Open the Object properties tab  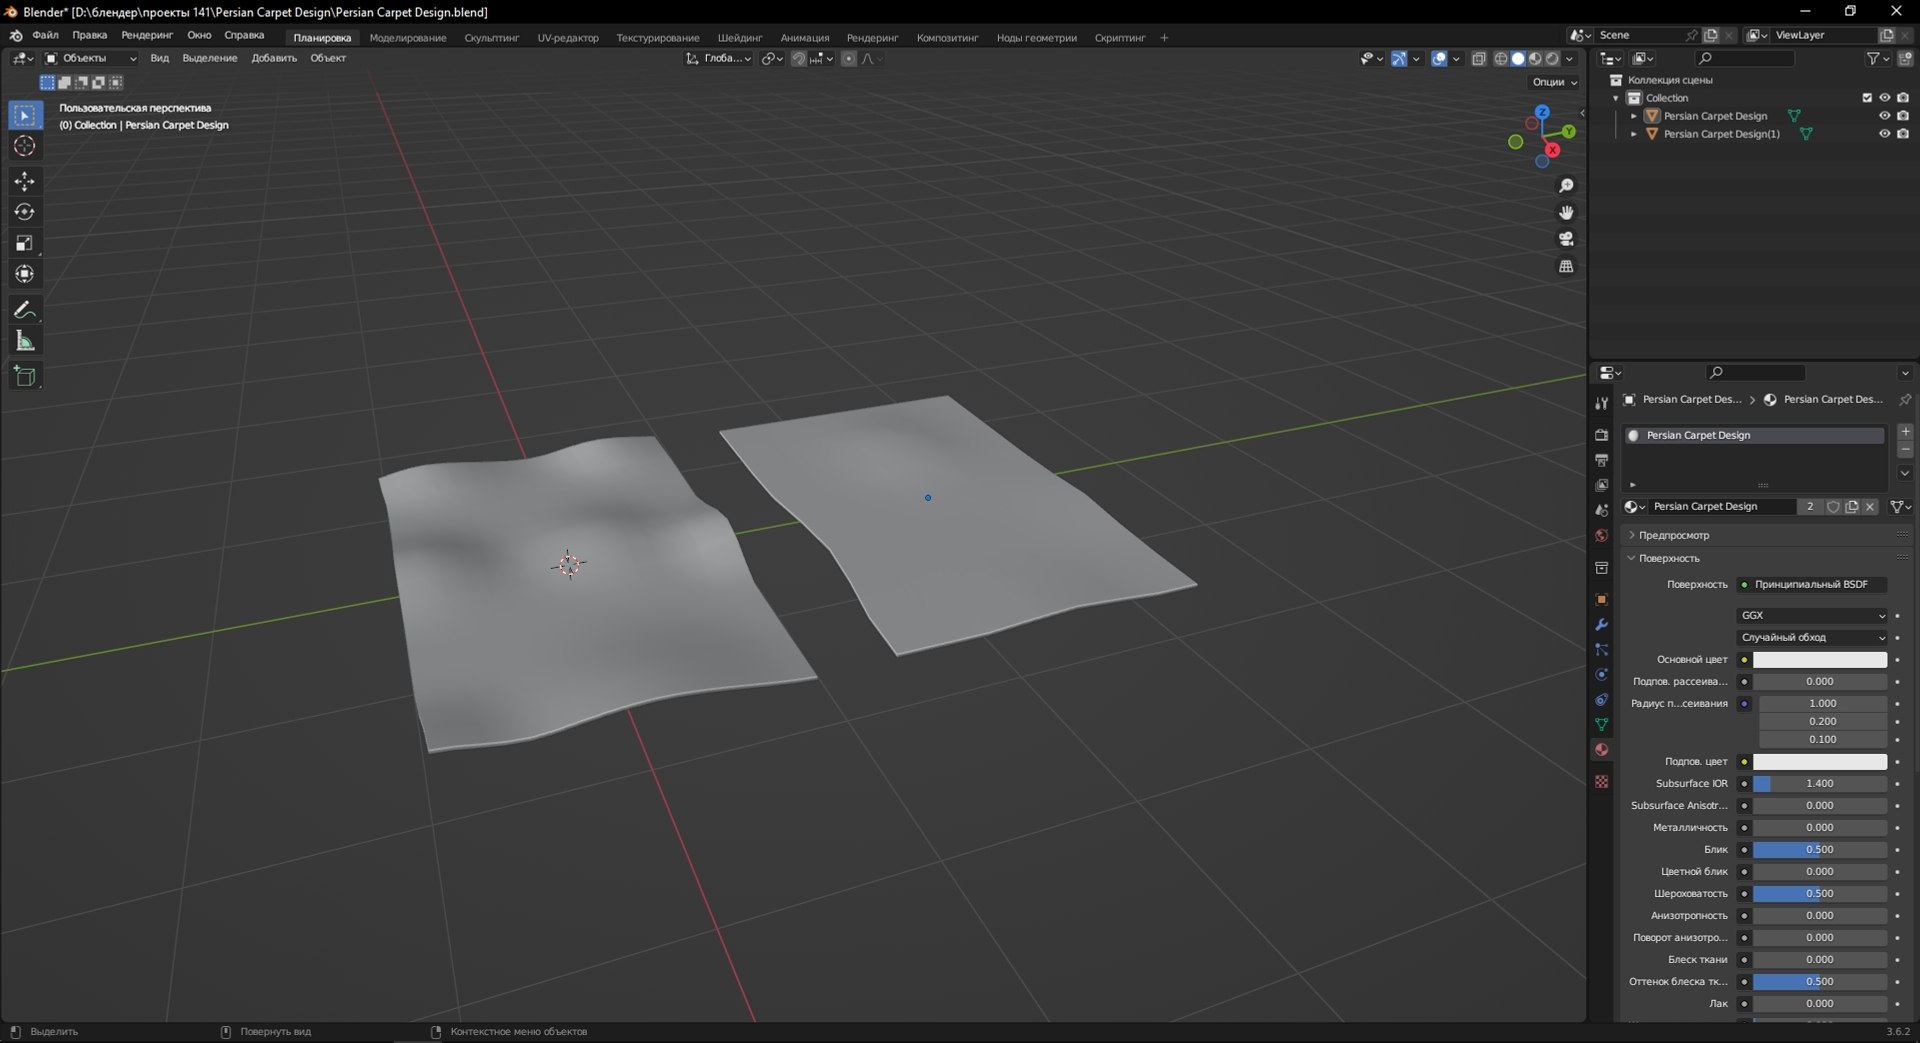(x=1601, y=599)
